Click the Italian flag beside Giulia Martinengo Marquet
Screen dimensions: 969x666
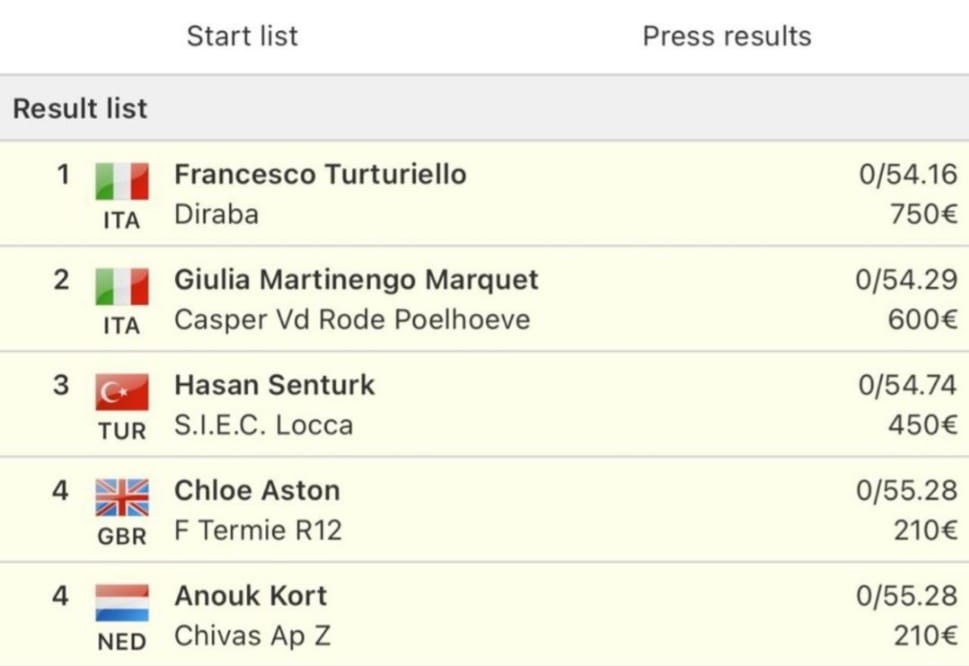point(122,287)
